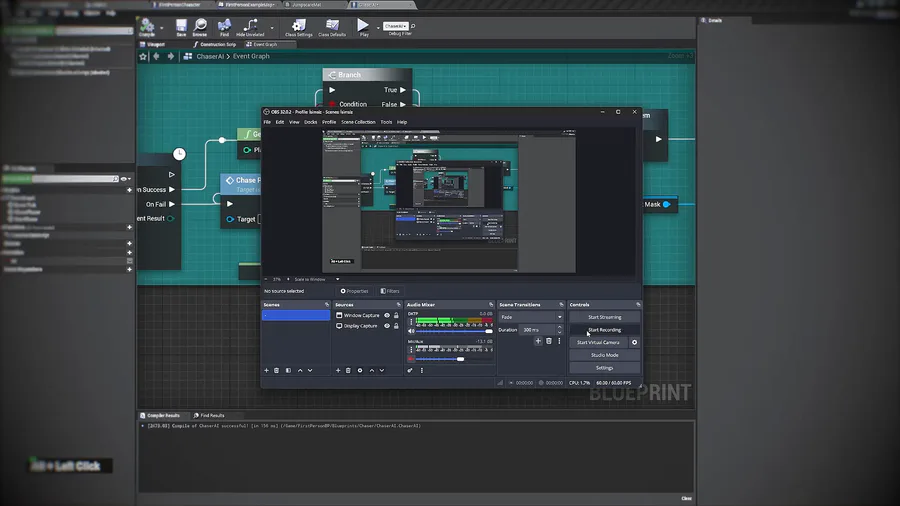Image resolution: width=900 pixels, height=506 pixels.
Task: Add a new scene in OBS Scenes dock
Action: (266, 371)
